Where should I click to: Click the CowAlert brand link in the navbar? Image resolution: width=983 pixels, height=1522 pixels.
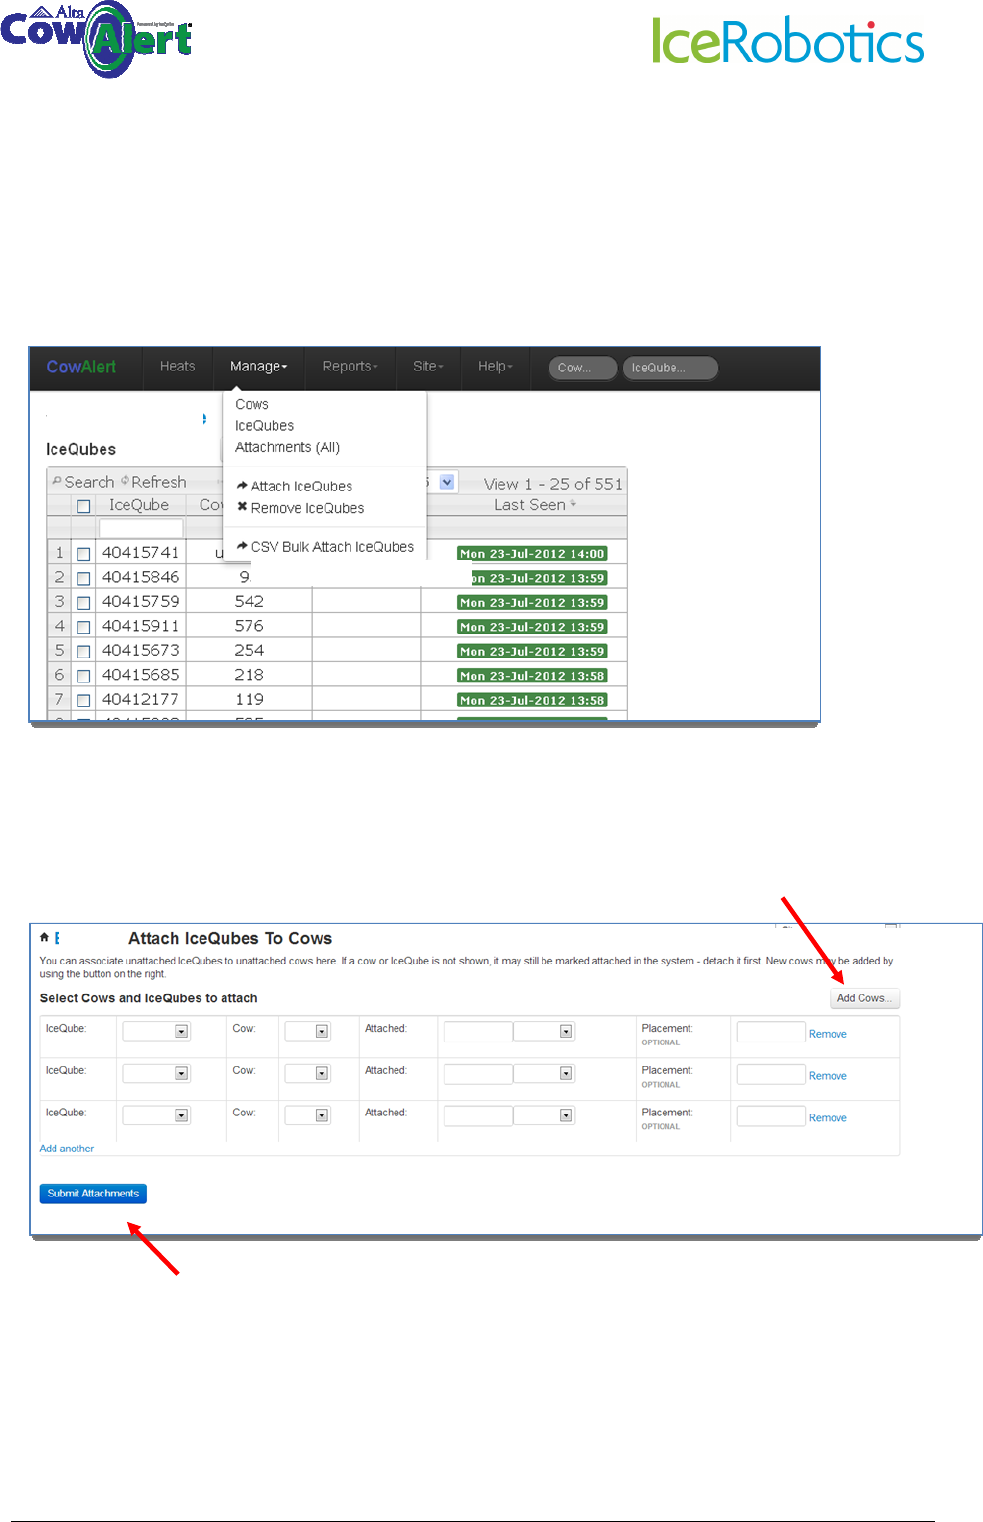click(x=81, y=367)
